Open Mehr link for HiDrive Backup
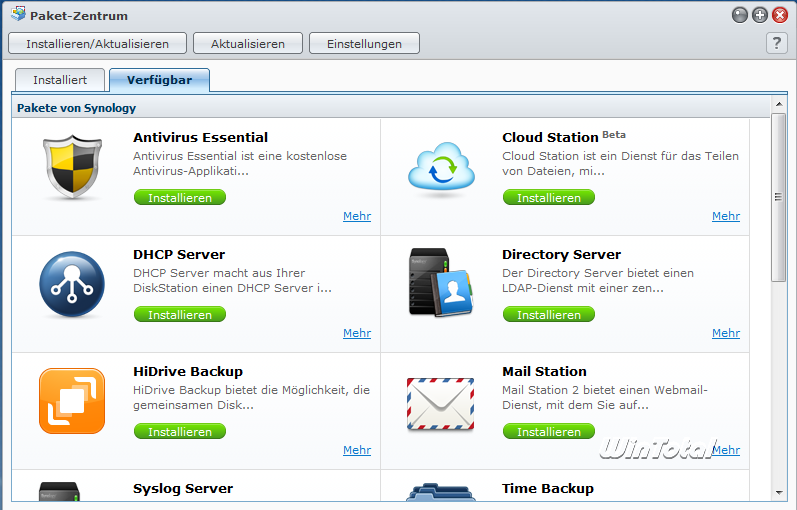The height and width of the screenshot is (510, 797). pos(357,450)
